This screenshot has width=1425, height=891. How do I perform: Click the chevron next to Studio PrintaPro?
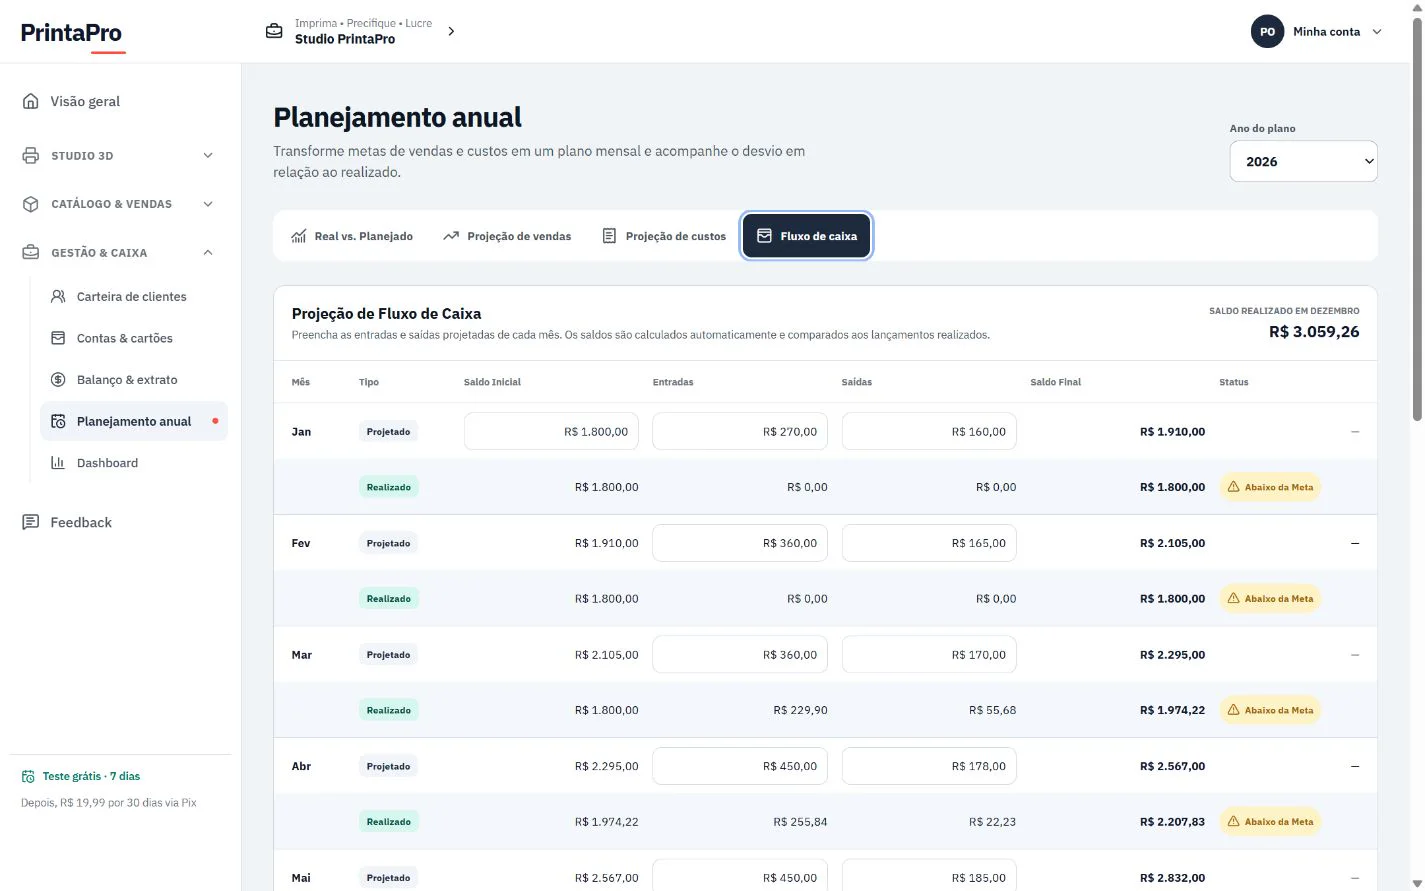[451, 32]
